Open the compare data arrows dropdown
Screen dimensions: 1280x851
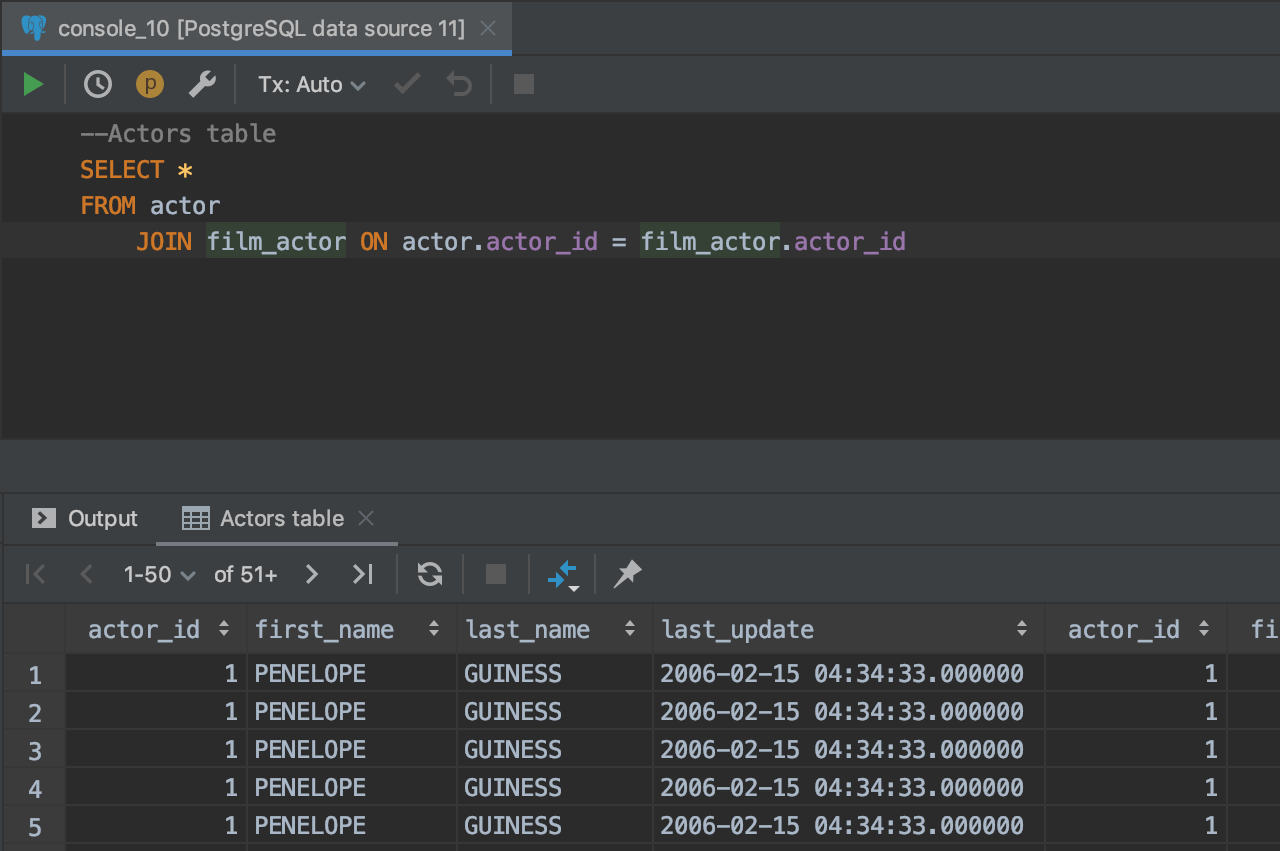[562, 575]
